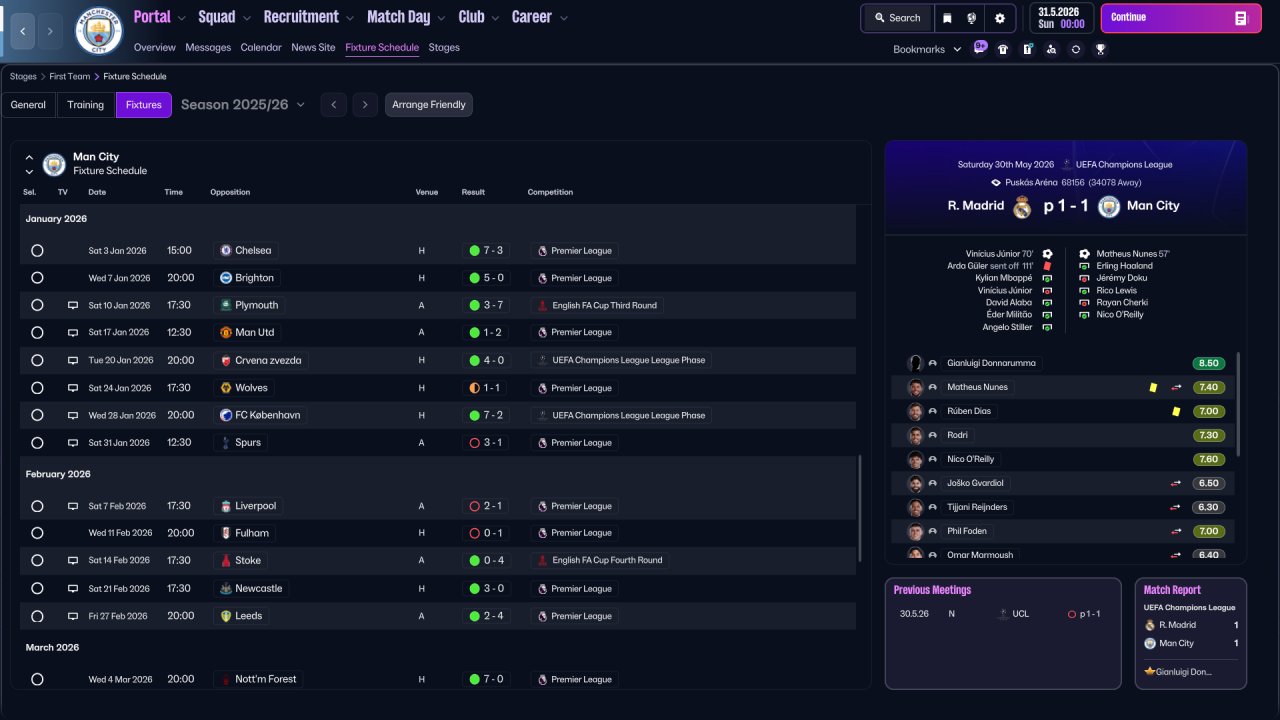The height and width of the screenshot is (720, 1280).
Task: Click the Search button
Action: click(x=897, y=18)
